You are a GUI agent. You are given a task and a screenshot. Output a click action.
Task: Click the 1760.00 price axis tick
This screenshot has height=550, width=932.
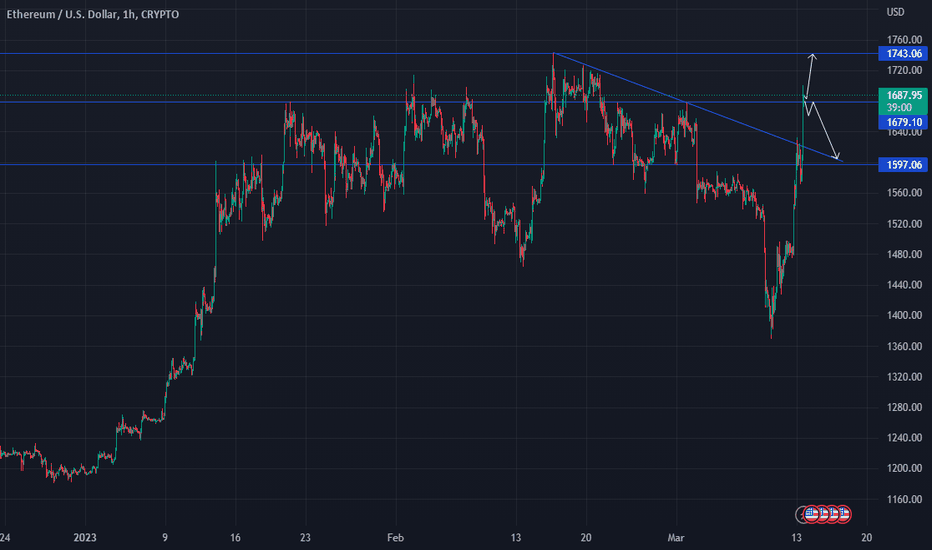[x=904, y=40]
